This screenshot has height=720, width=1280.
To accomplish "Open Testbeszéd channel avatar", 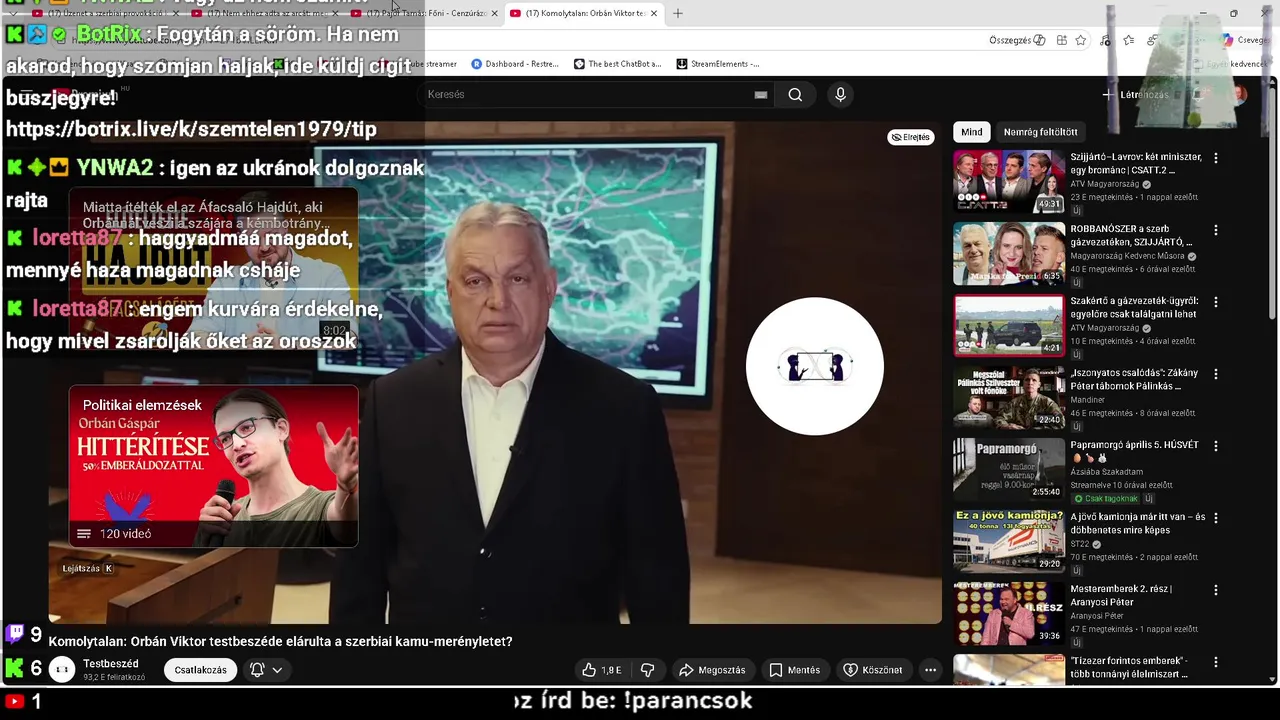I will 62,670.
